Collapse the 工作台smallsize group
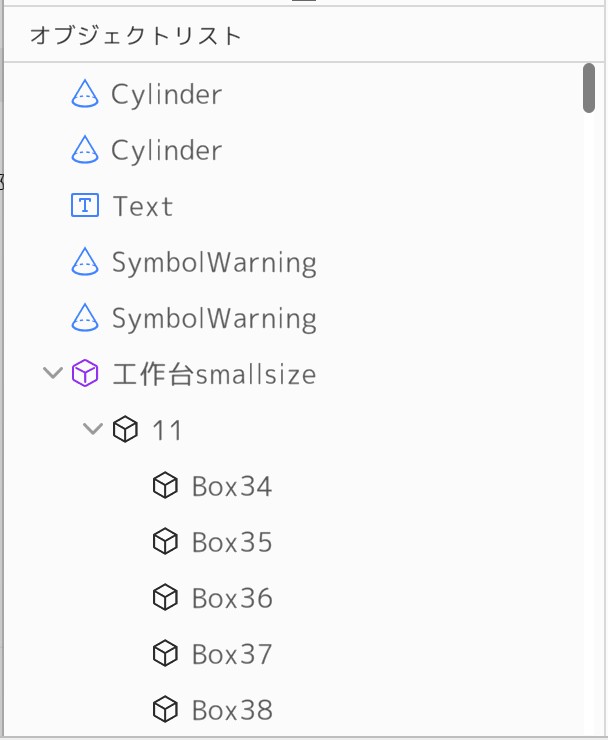The image size is (608, 740). coord(52,373)
